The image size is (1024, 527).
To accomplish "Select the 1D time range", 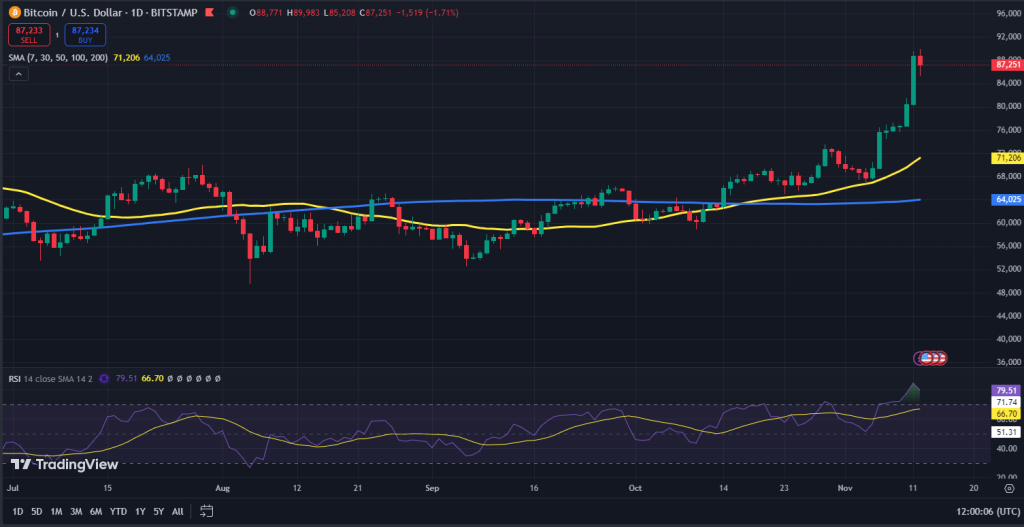I will click(18, 511).
